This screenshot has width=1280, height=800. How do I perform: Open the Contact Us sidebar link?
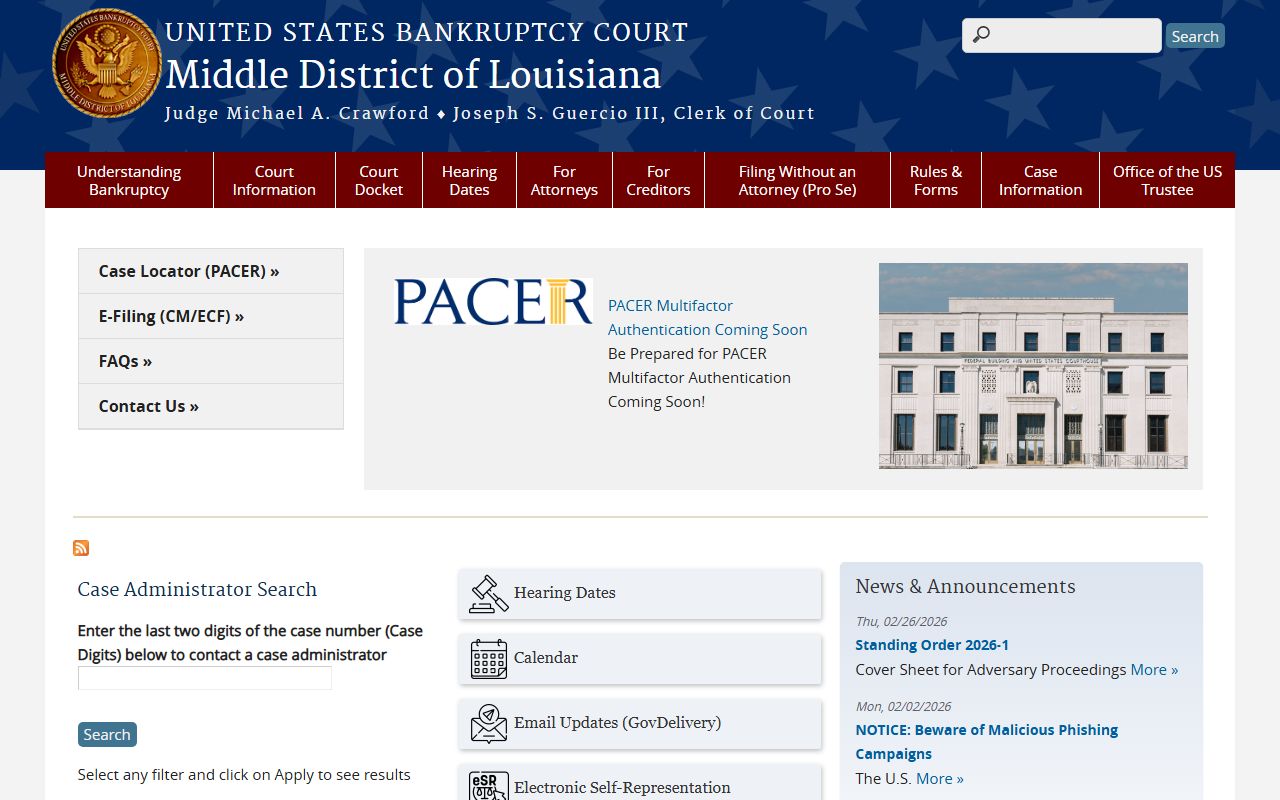click(x=211, y=406)
